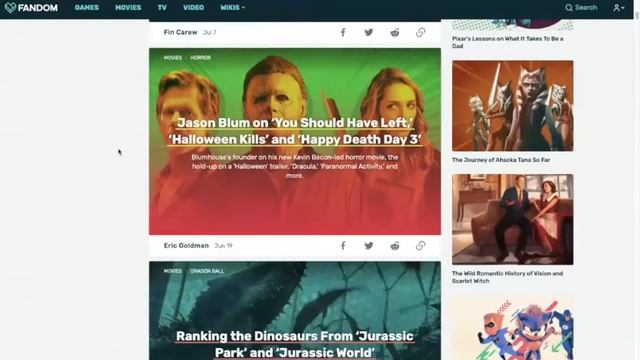This screenshot has height=360, width=640.
Task: Open the Movies menu item
Action: pyautogui.click(x=128, y=7)
